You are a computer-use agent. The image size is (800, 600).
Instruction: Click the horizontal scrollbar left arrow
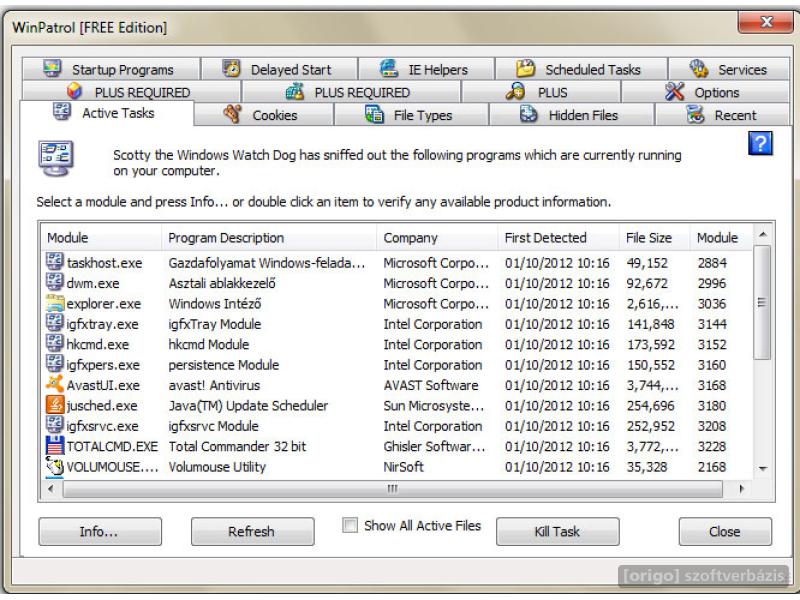pos(51,489)
